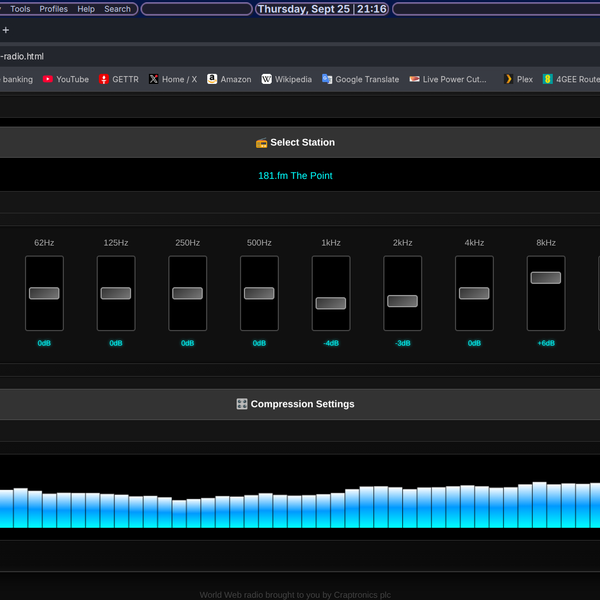Click the 62Hz band label
This screenshot has width=600, height=600.
[44, 243]
